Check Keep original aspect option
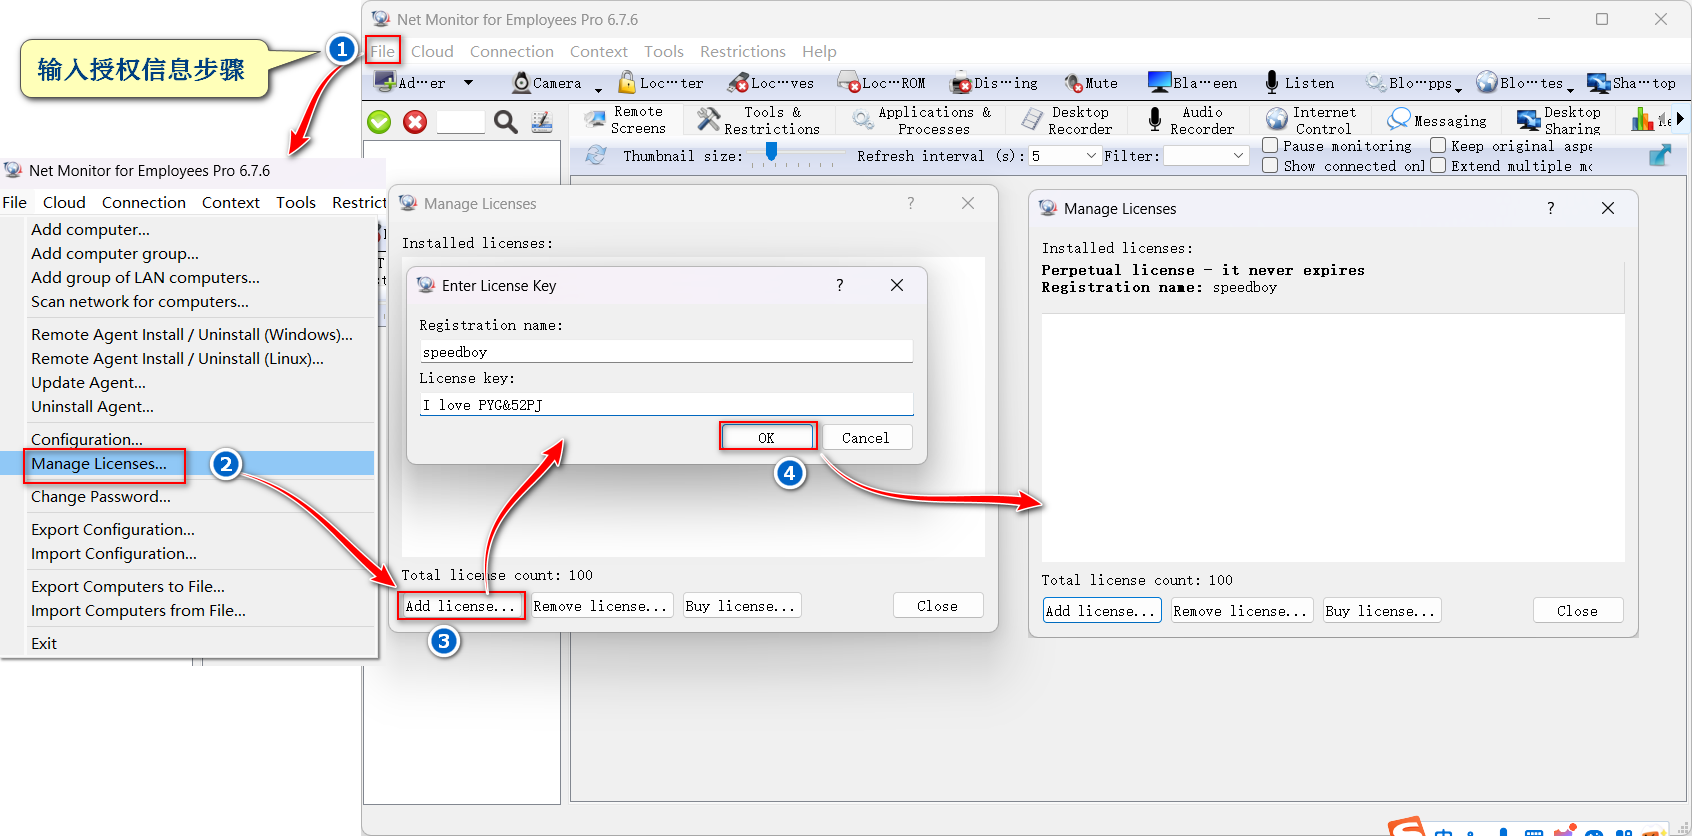Image resolution: width=1692 pixels, height=836 pixels. tap(1438, 145)
